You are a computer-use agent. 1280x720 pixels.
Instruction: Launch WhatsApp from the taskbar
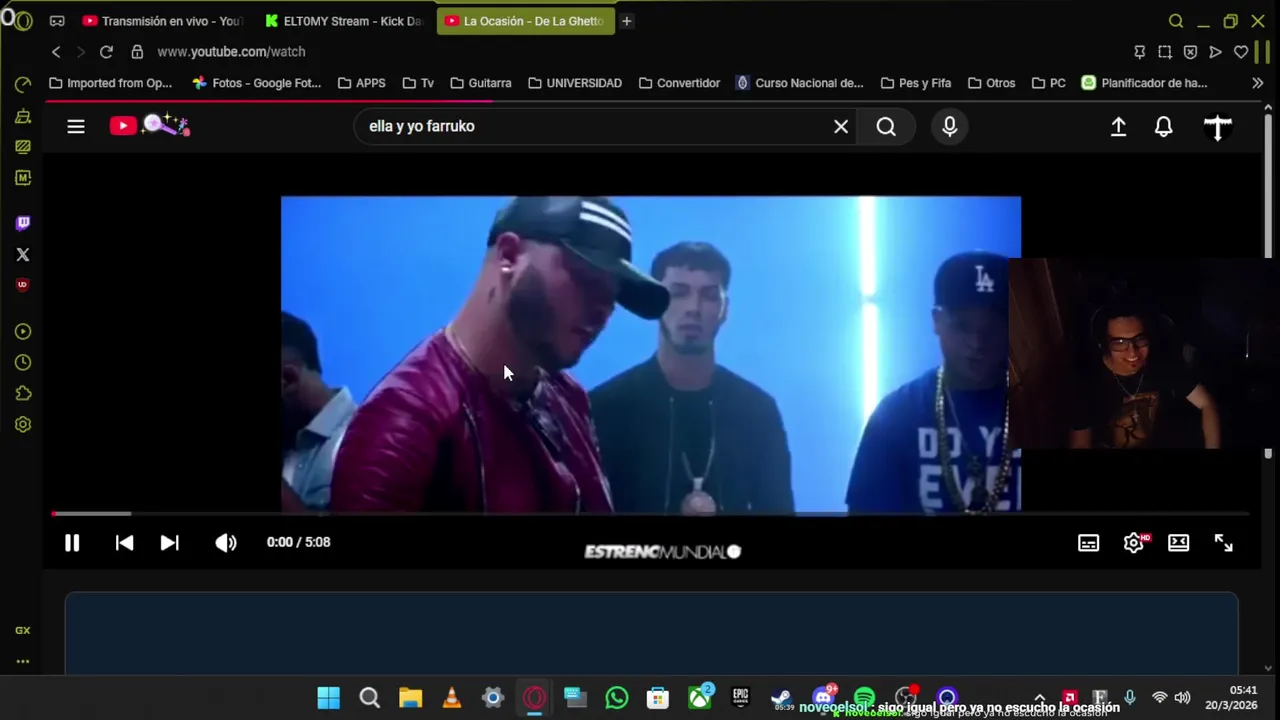(617, 698)
